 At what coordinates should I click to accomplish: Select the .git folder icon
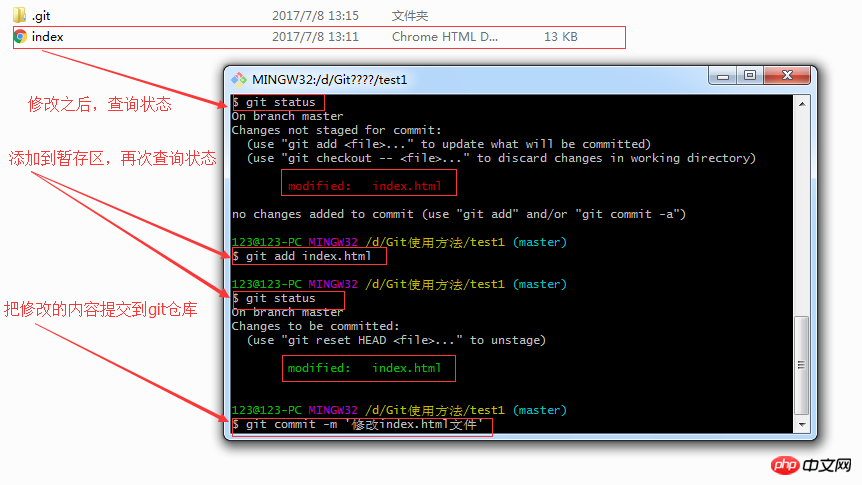tap(19, 15)
